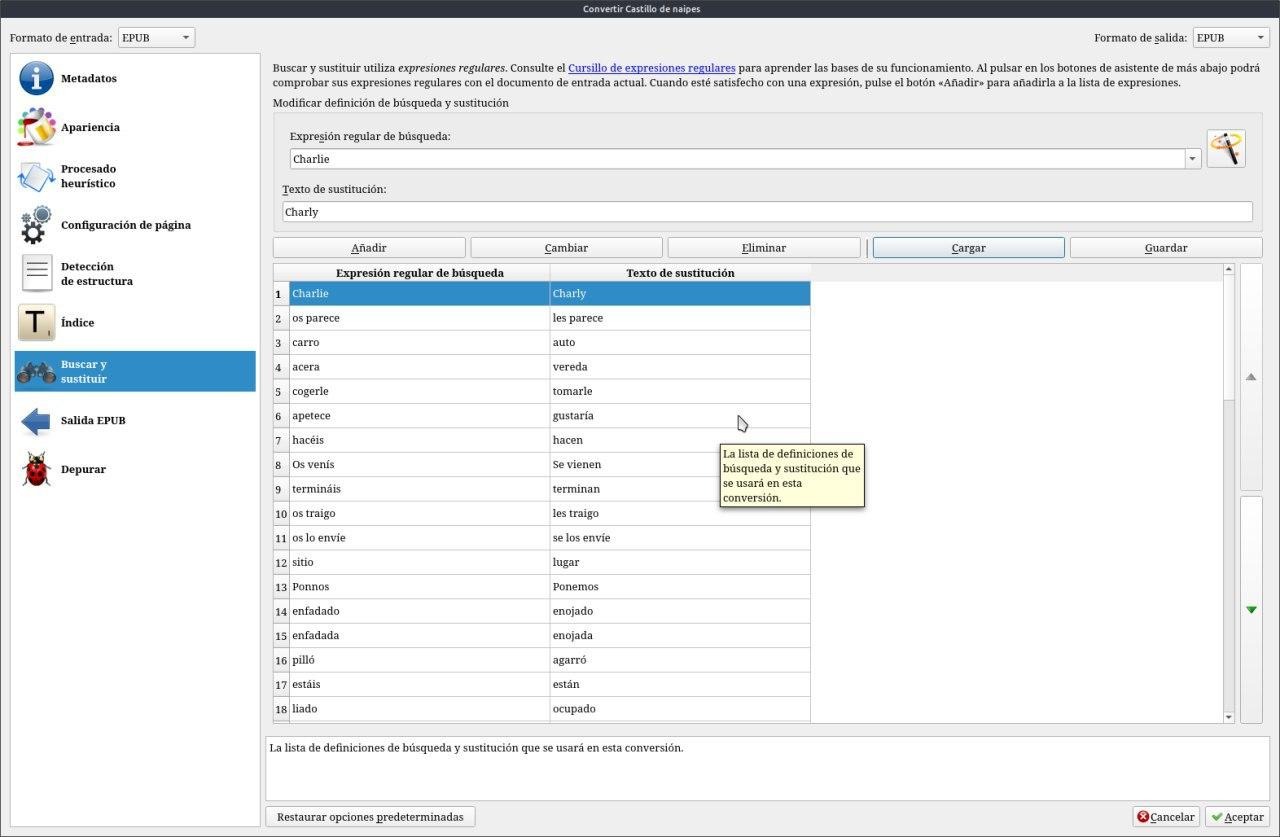Select the 'termináis' search cell
Screen dimensions: 1280x837
click(x=419, y=489)
